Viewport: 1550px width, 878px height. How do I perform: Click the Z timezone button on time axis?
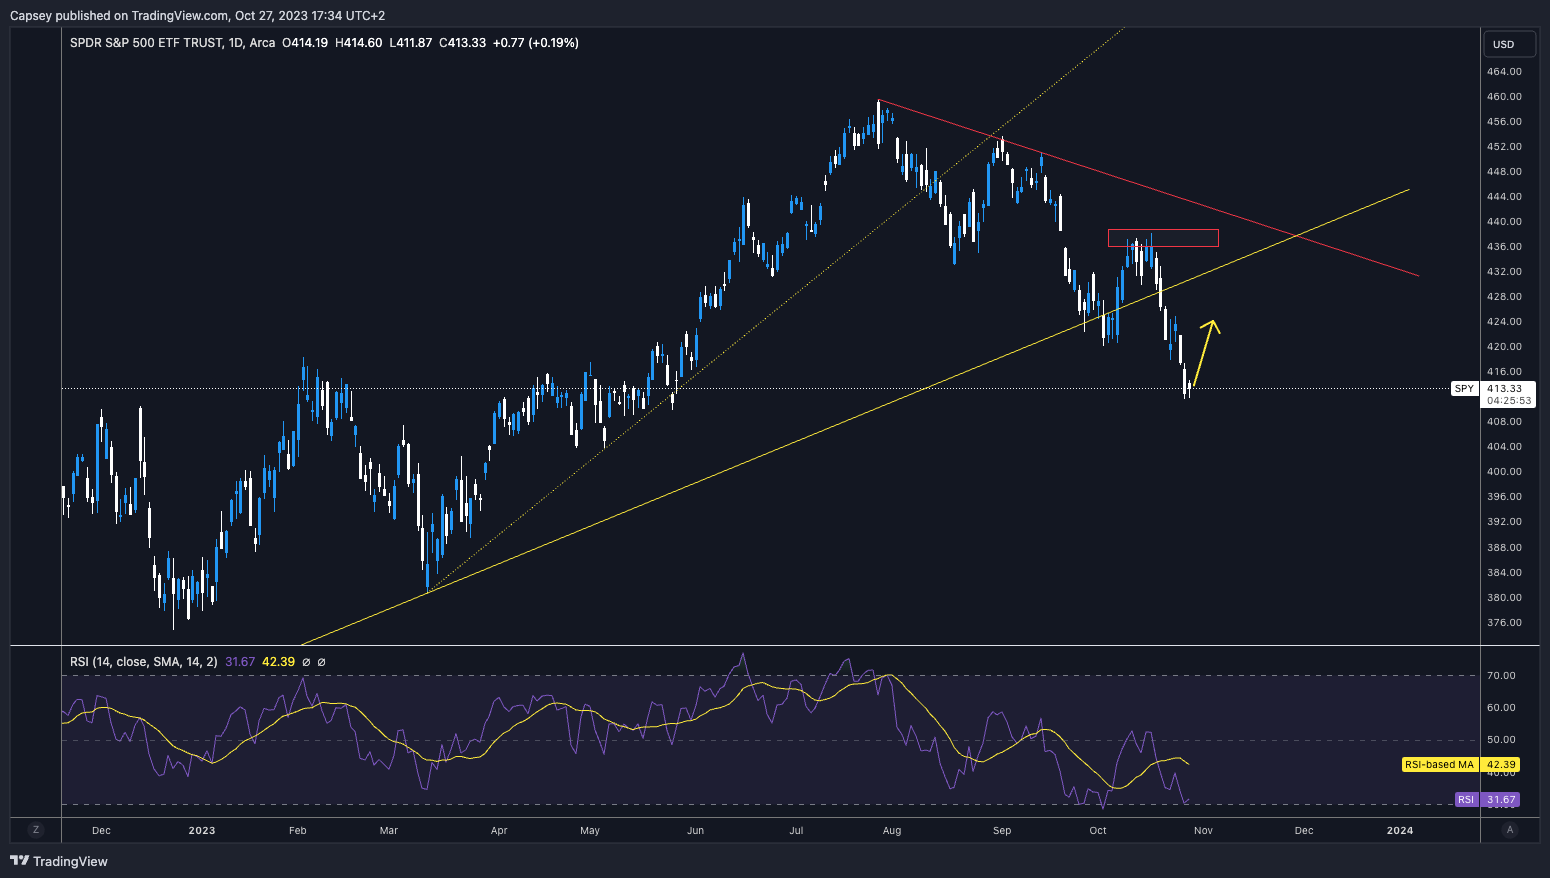[36, 830]
